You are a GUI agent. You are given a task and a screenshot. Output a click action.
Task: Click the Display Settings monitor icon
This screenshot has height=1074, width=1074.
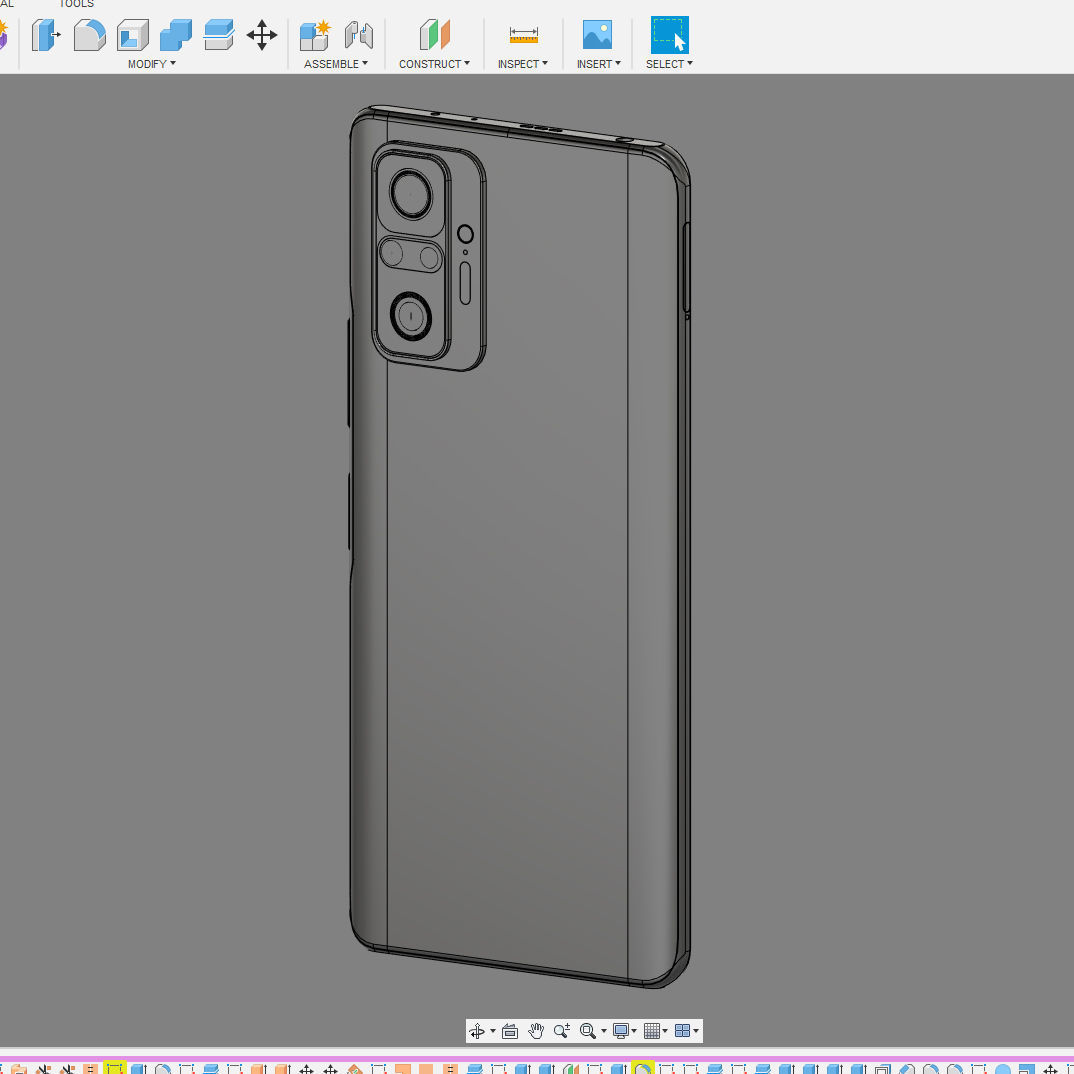pyautogui.click(x=621, y=1031)
